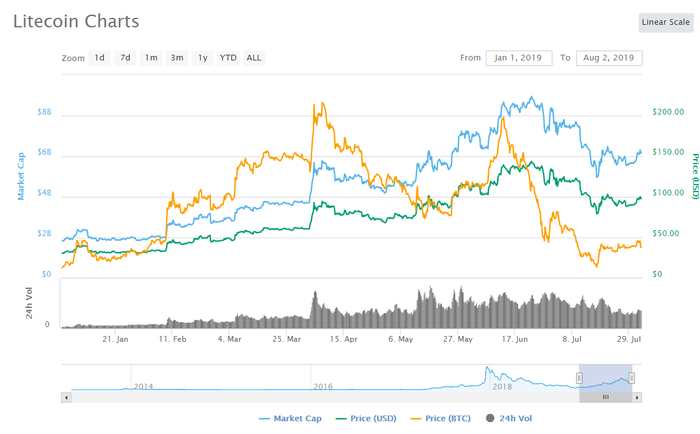Set zoom to 7d
Viewport: 700px width, 434px height.
(x=125, y=58)
